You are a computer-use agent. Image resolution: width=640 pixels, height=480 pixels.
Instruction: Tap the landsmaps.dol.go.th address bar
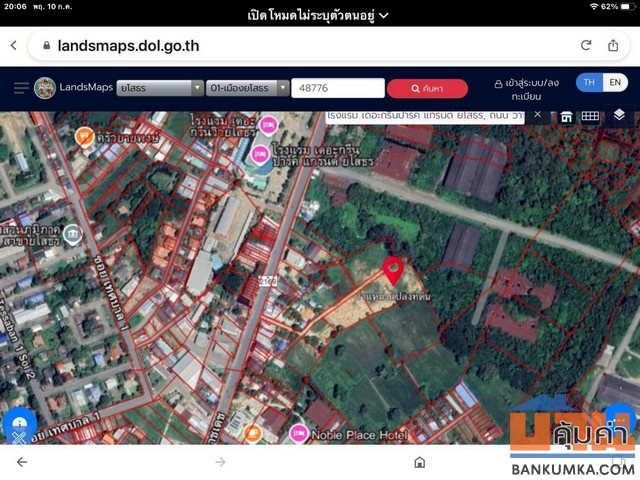pyautogui.click(x=329, y=46)
